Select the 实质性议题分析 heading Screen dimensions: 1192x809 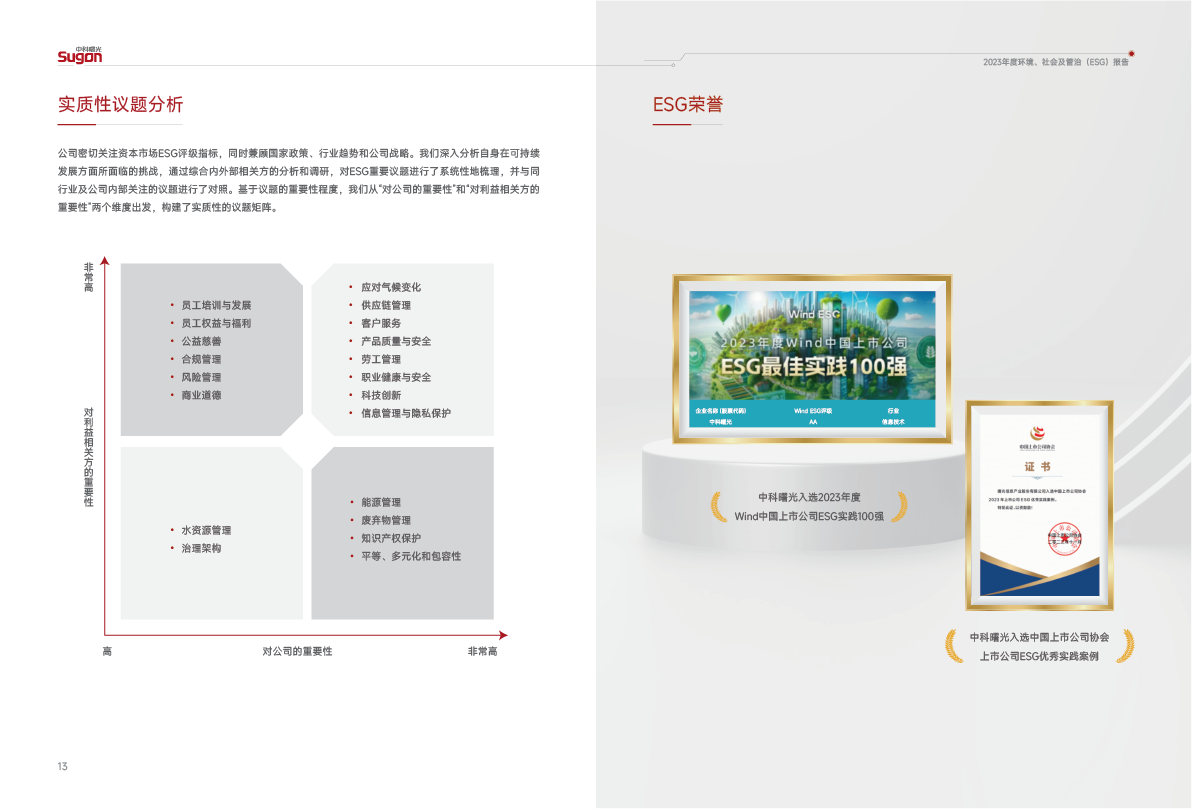[120, 105]
